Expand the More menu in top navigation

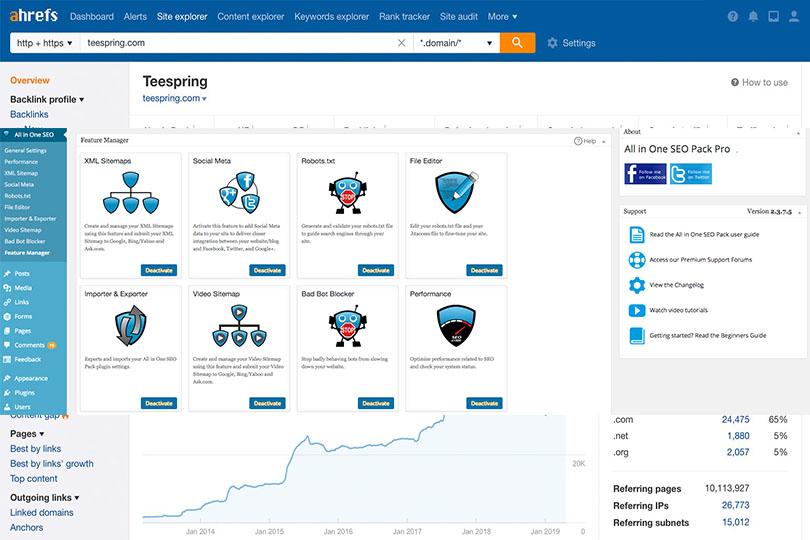point(502,17)
